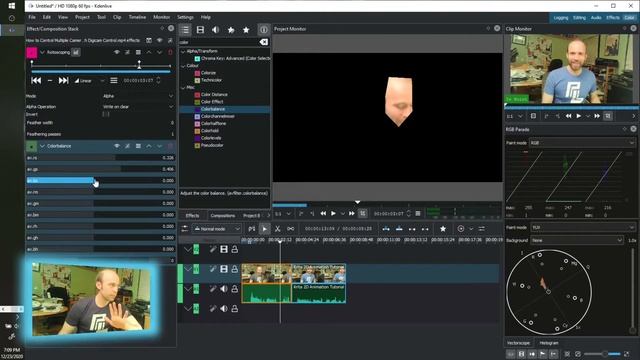Clear the effects search field
Viewport: 640px width, 360px height.
click(264, 42)
